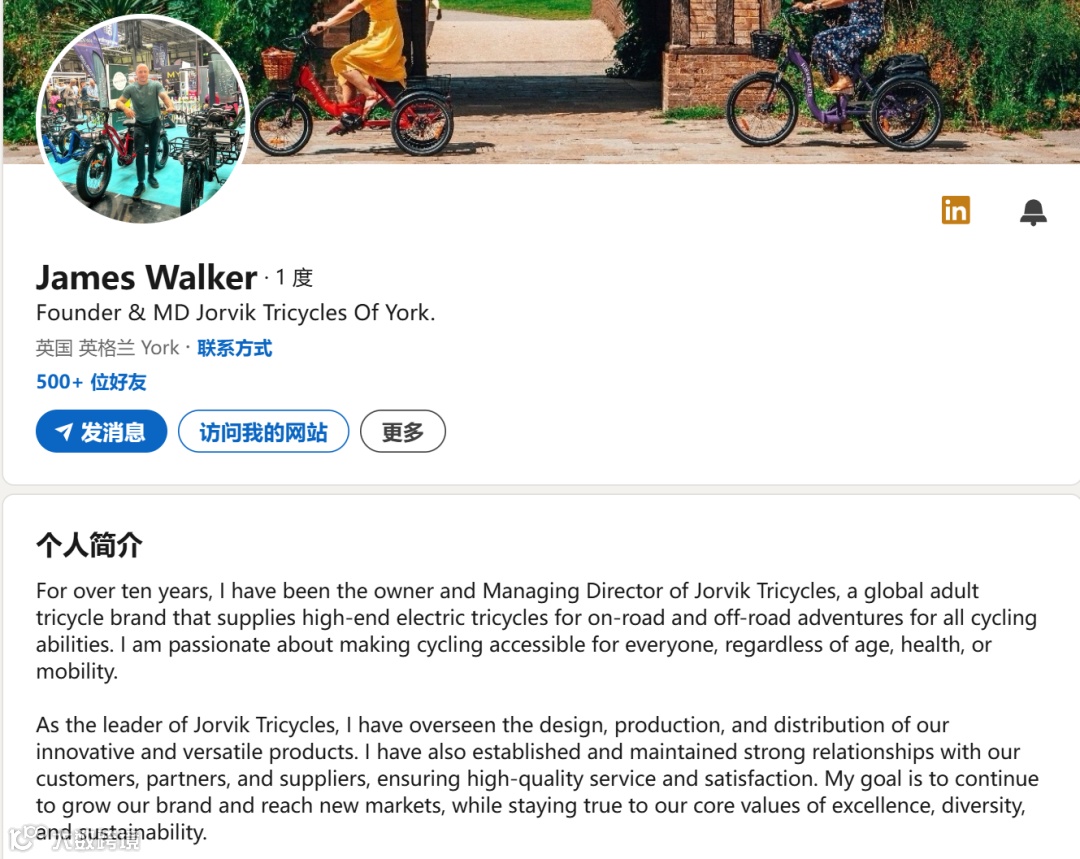View the 500+ 位好友 connections link
Image resolution: width=1080 pixels, height=859 pixels.
(x=91, y=382)
